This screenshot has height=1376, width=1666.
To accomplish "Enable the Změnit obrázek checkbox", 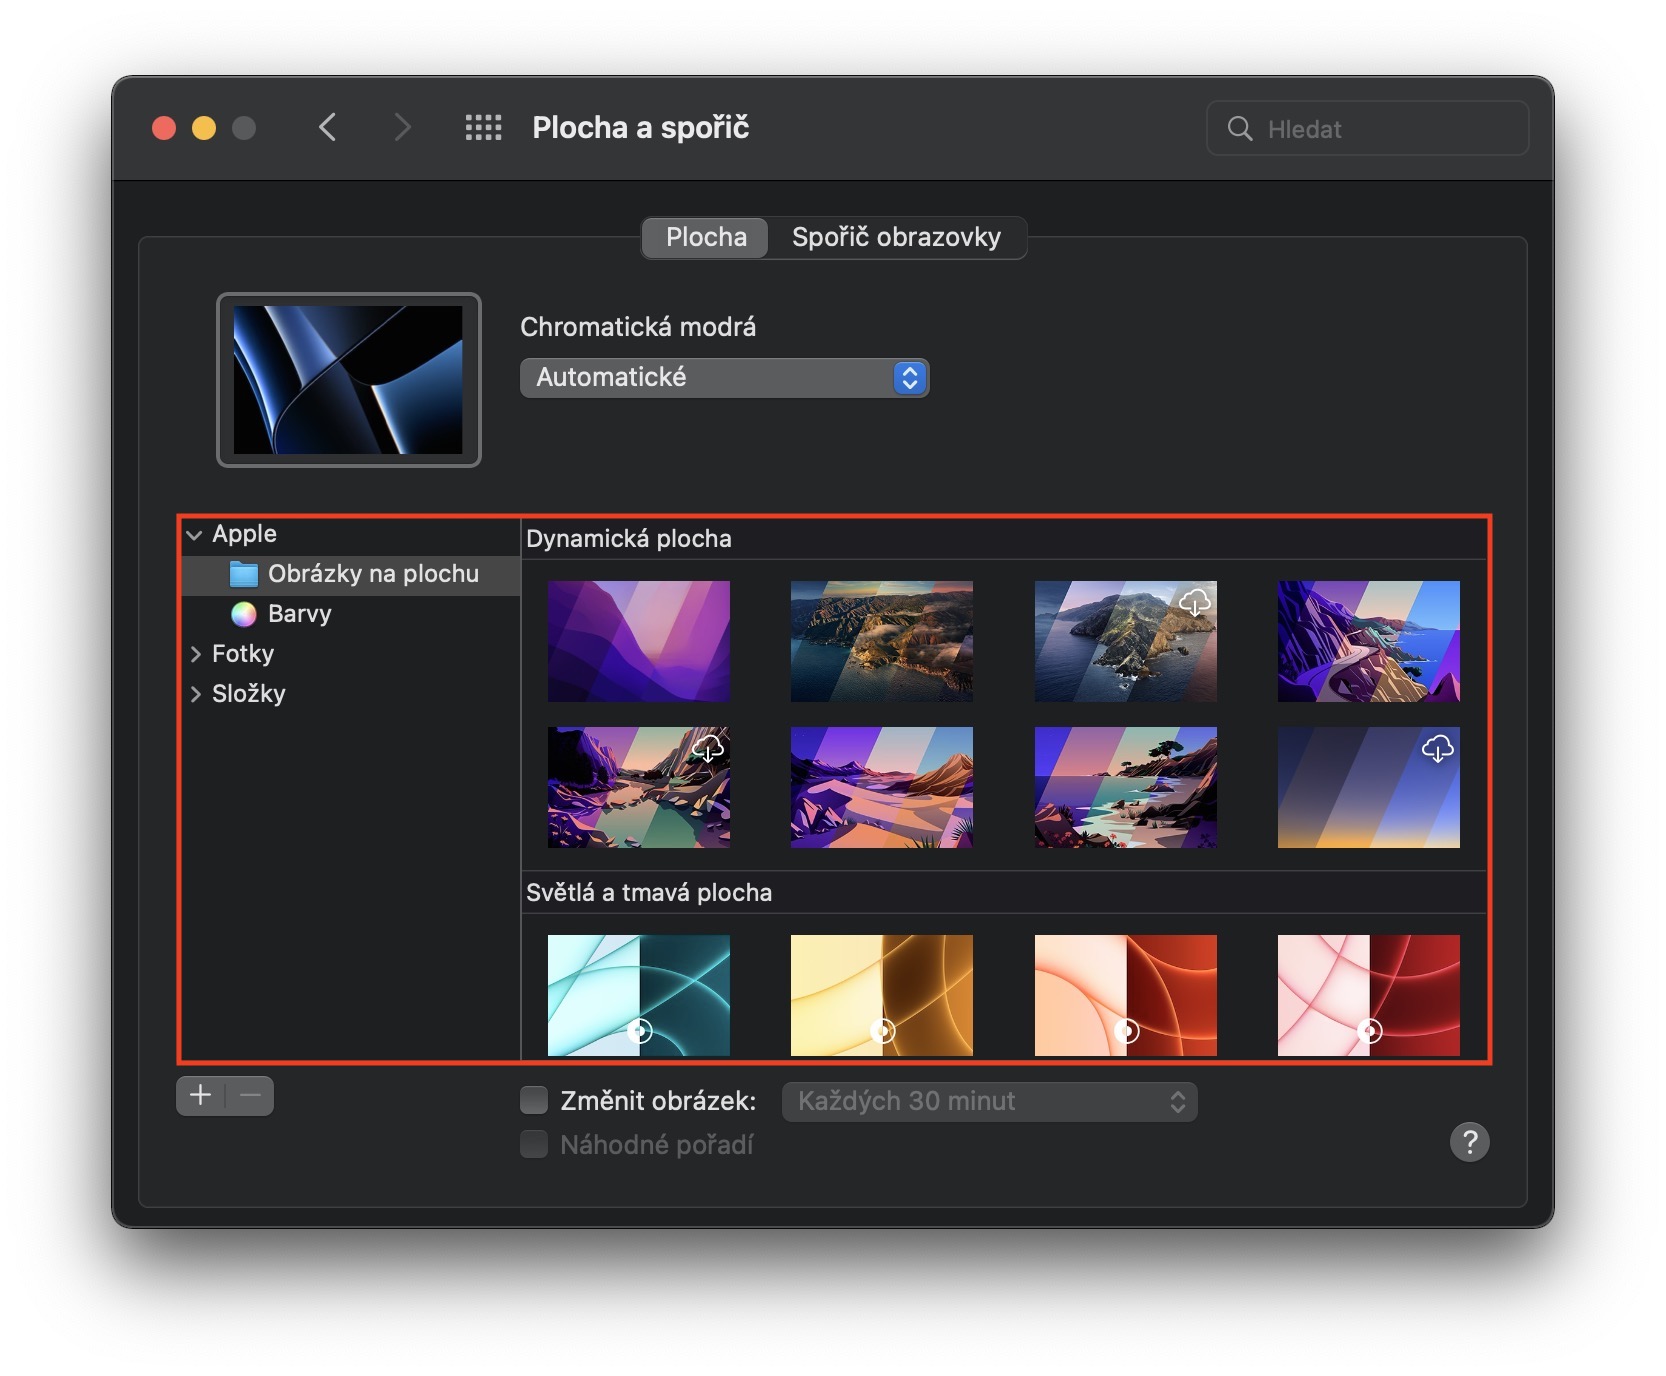I will pos(534,1101).
